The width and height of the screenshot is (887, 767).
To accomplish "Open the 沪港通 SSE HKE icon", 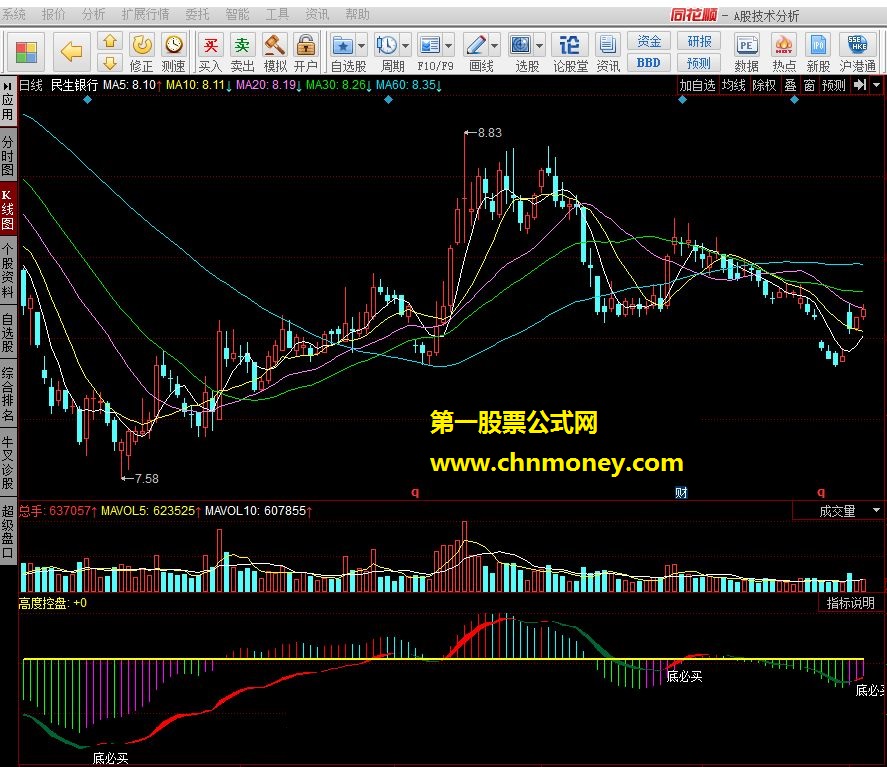I will [858, 53].
